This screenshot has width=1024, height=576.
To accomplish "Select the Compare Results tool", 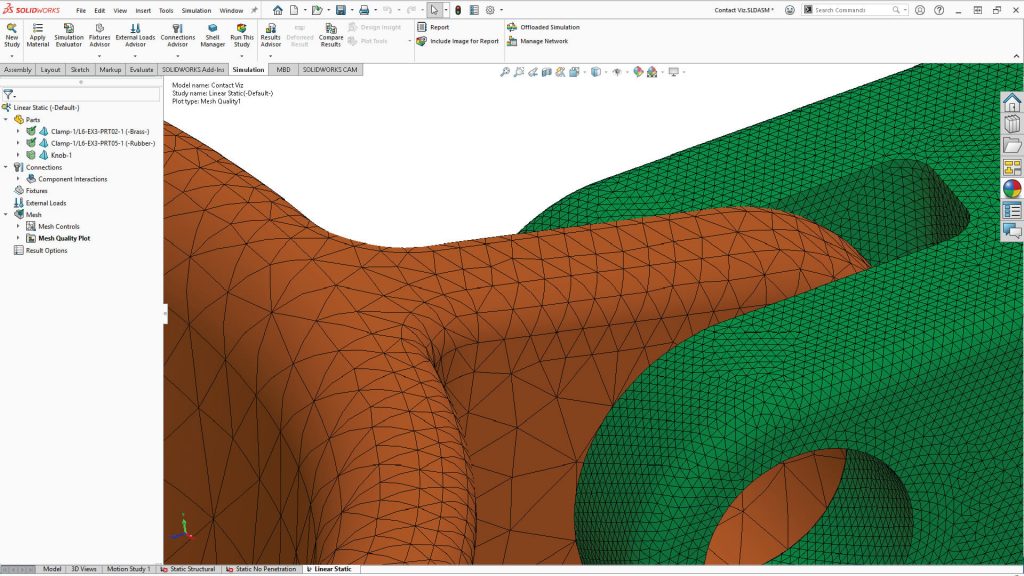I will coord(331,33).
